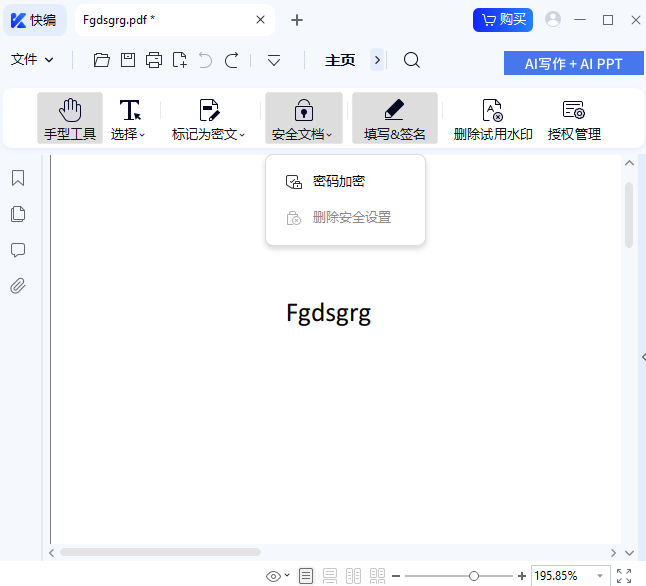646x586 pixels.
Task: Choose 密码加密 password encryption menu item
Action: click(x=338, y=182)
